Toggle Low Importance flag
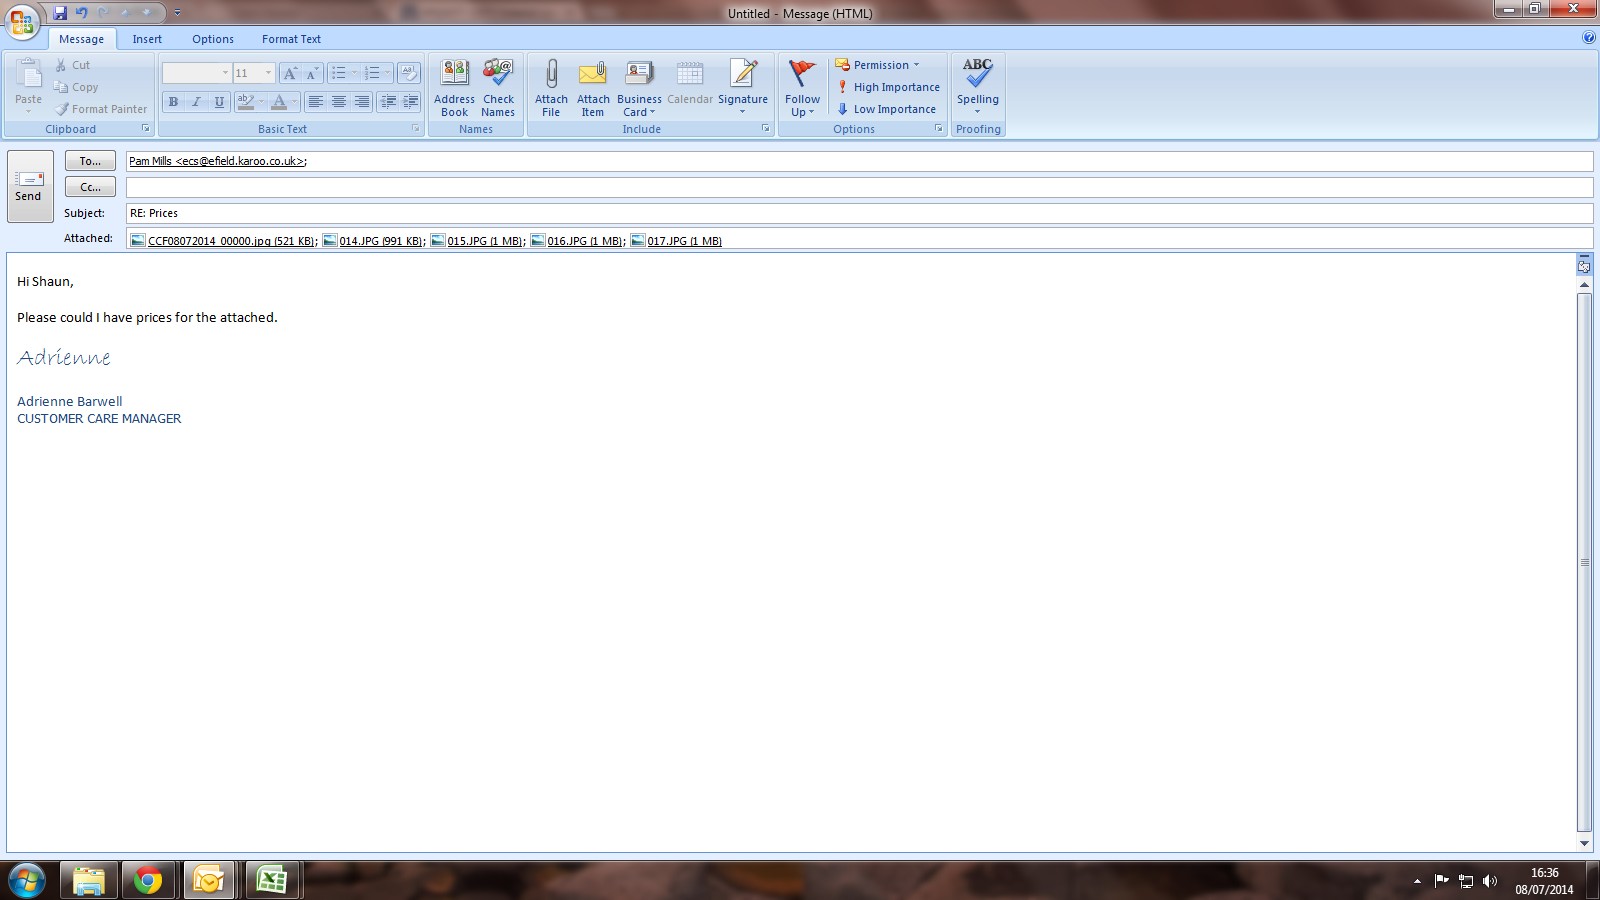 tap(886, 109)
